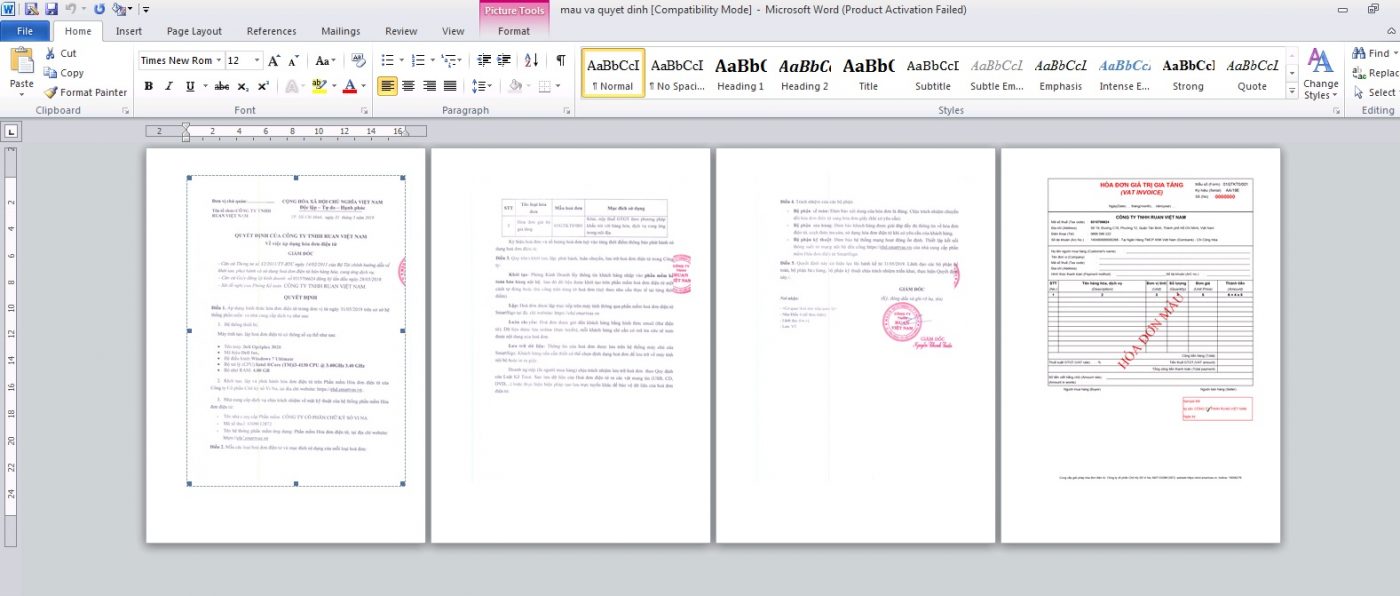
Task: Switch to the Page Layout tab
Action: point(194,31)
